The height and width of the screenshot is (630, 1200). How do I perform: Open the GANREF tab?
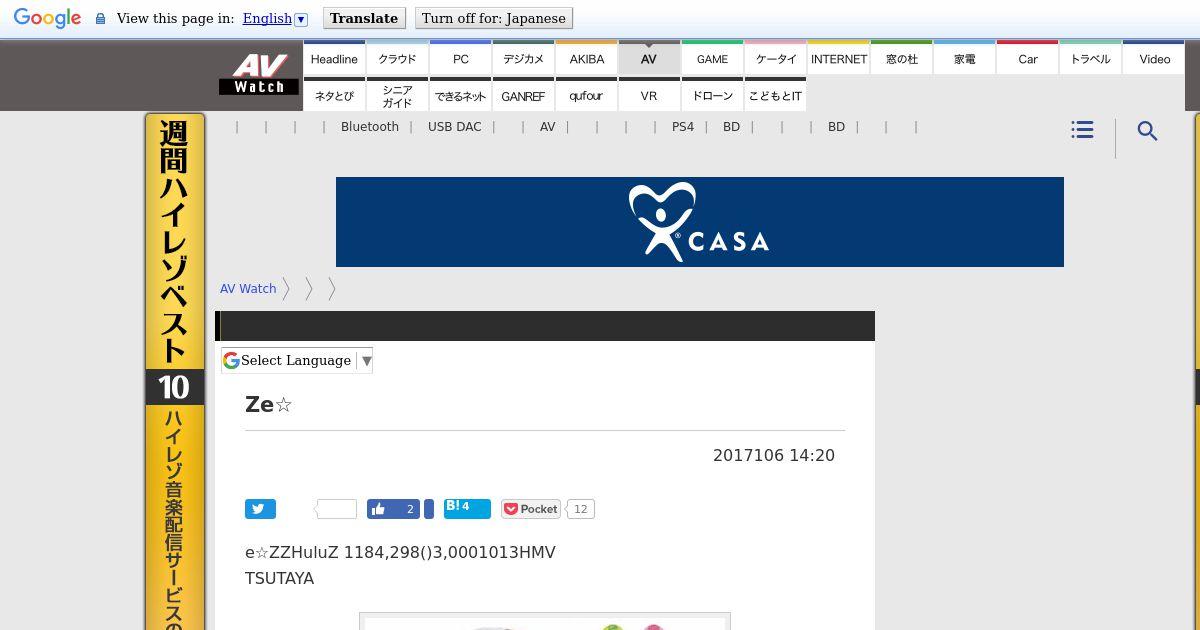point(523,95)
